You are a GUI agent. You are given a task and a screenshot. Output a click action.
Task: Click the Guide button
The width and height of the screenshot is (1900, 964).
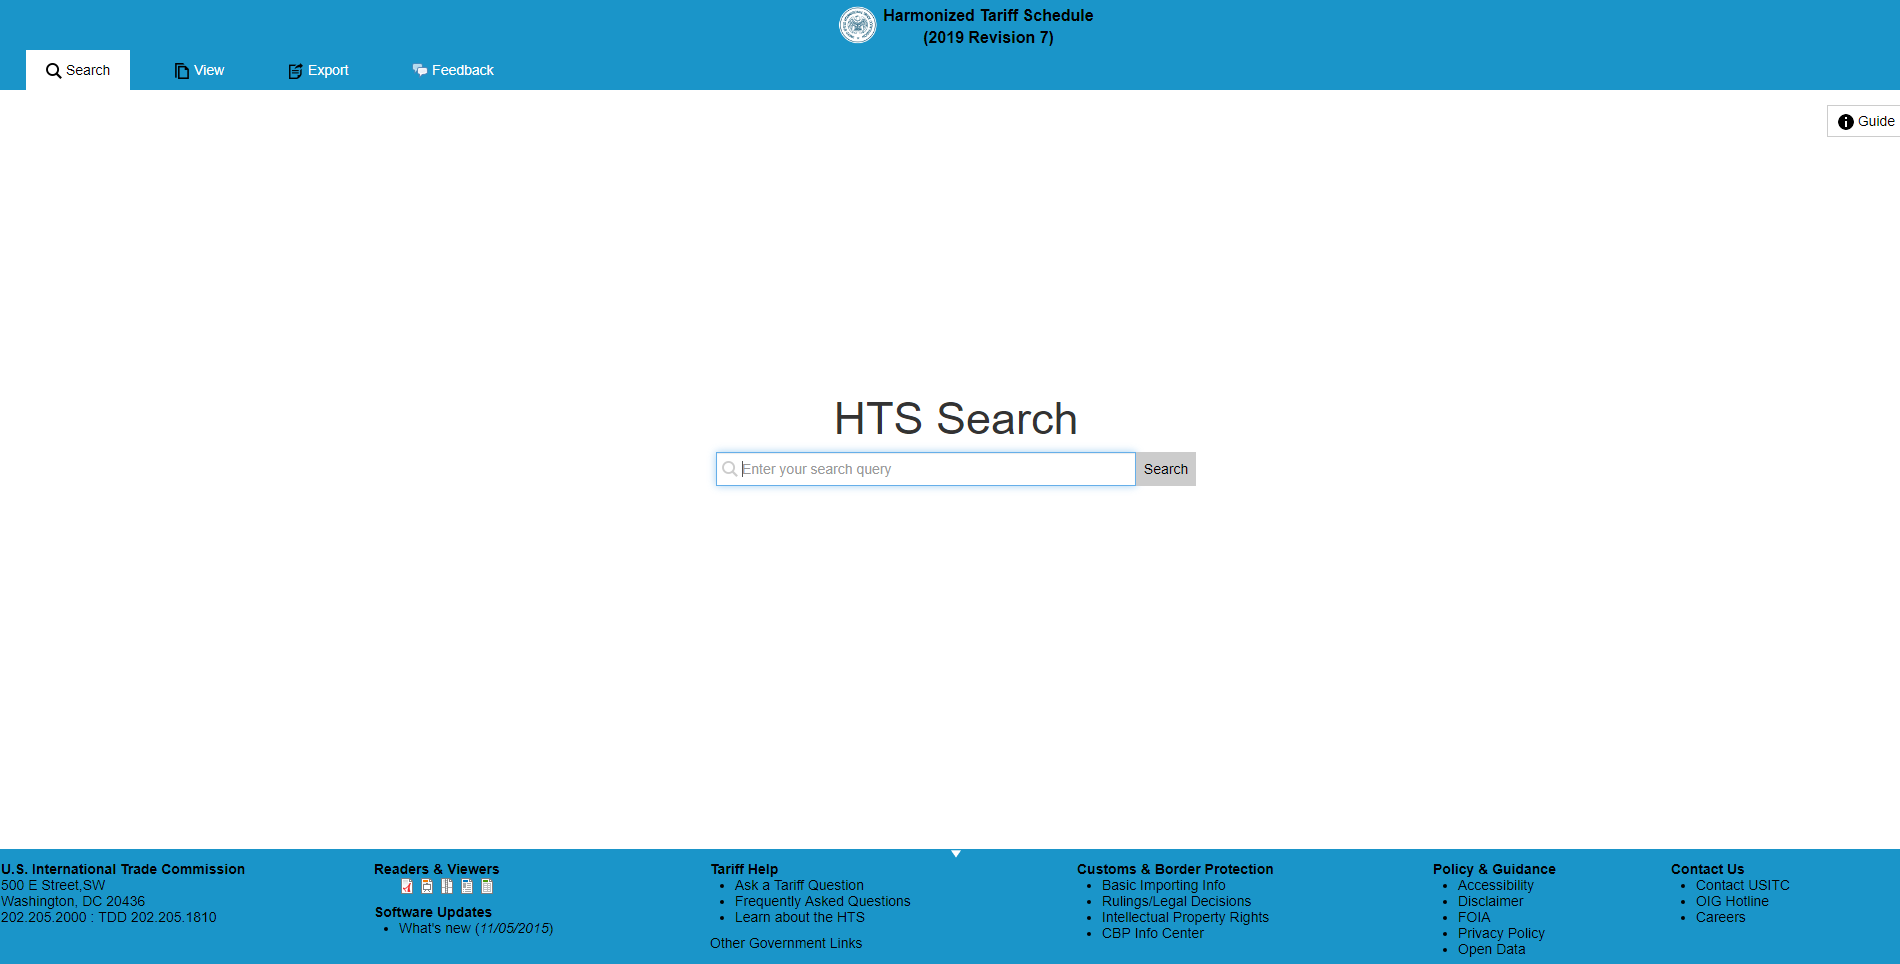click(1865, 121)
